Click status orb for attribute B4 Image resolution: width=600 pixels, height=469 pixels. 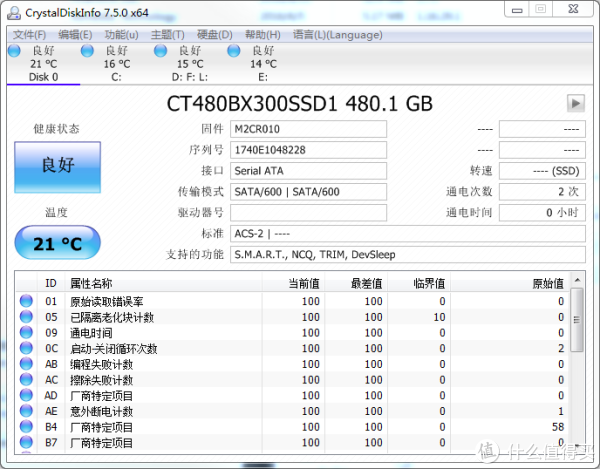coord(26,427)
